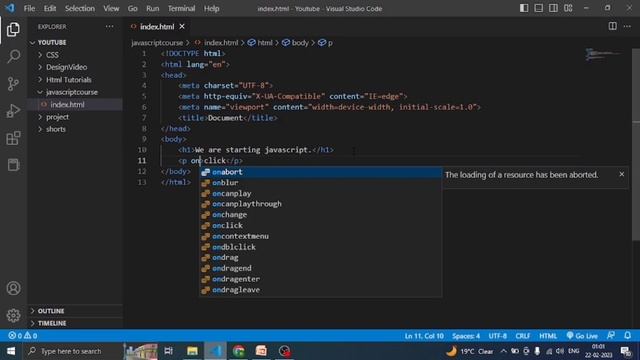Click the feedback icon in status bar
Viewport: 640px width, 360px height.
(611, 336)
